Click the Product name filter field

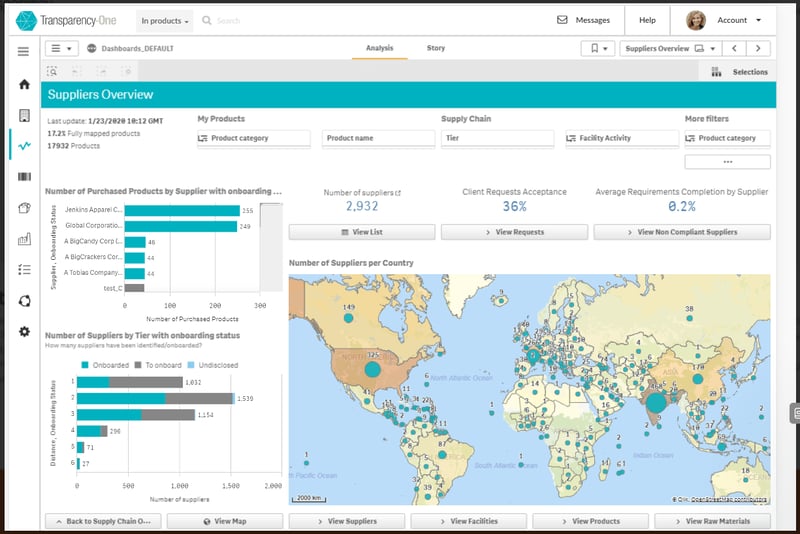[379, 138]
